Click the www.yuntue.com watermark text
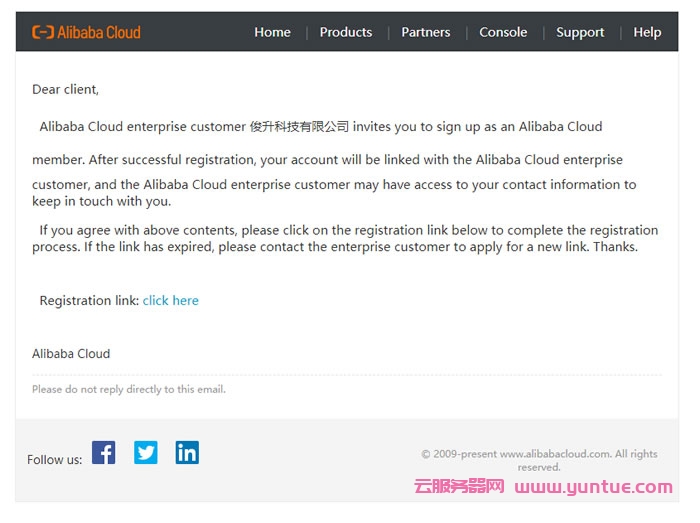Image resolution: width=700 pixels, height=523 pixels. coord(594,487)
